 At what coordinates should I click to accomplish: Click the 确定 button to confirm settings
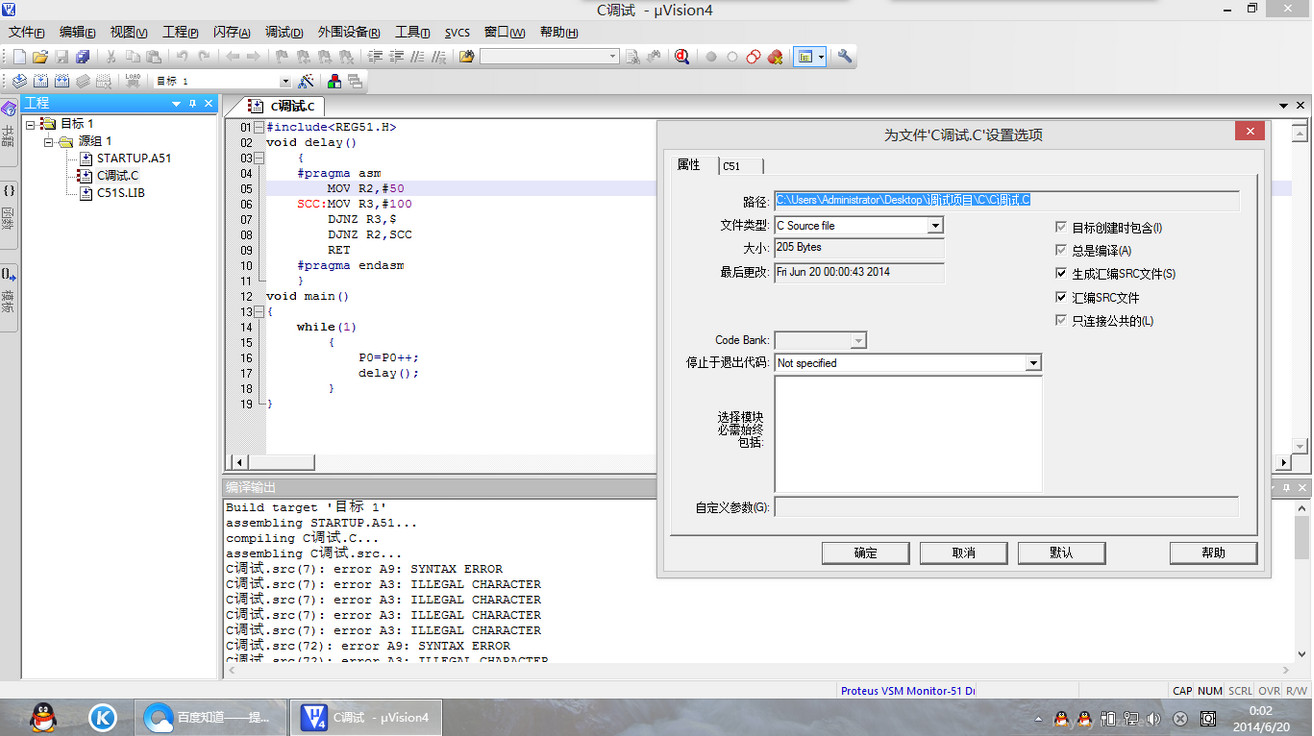click(865, 552)
